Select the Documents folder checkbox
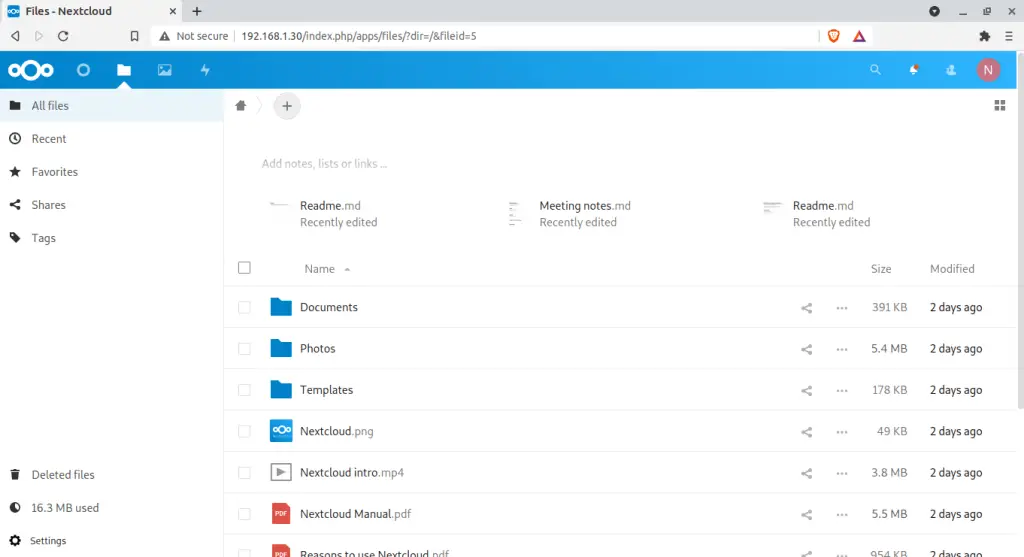The height and width of the screenshot is (557, 1024). click(x=244, y=307)
